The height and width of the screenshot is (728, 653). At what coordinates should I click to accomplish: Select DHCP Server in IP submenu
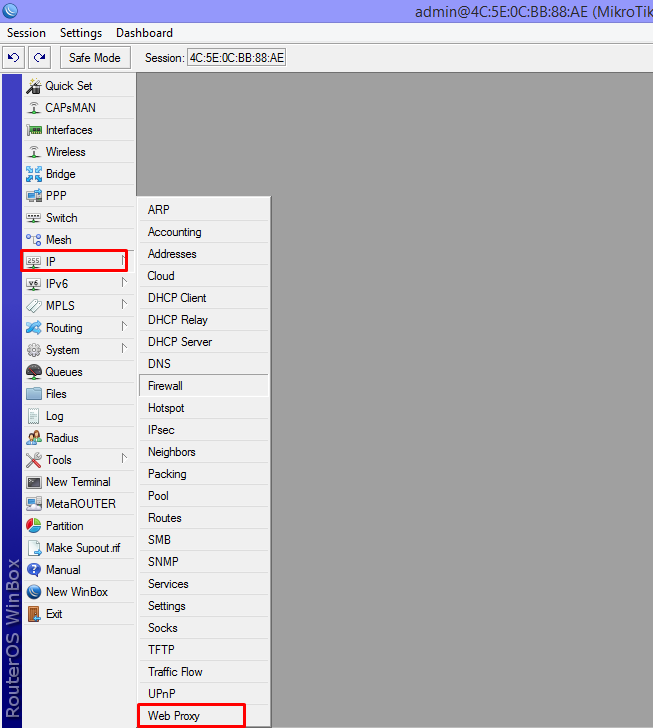tap(204, 342)
